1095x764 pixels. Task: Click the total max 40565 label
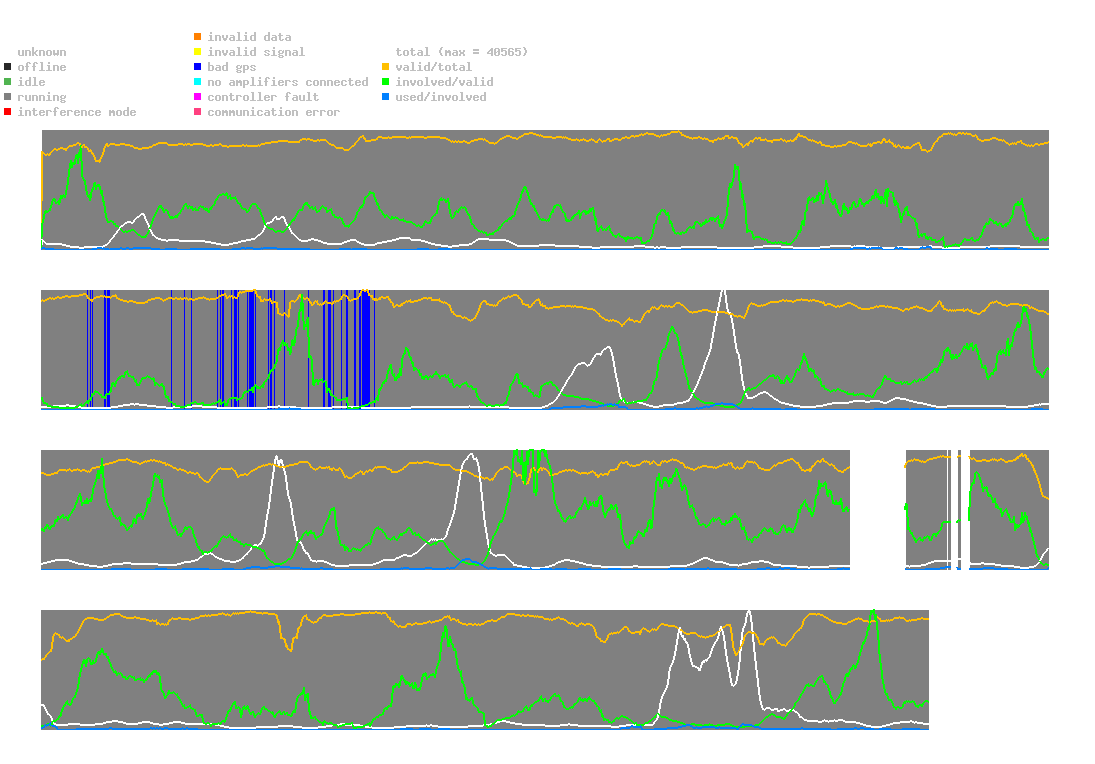click(x=462, y=52)
